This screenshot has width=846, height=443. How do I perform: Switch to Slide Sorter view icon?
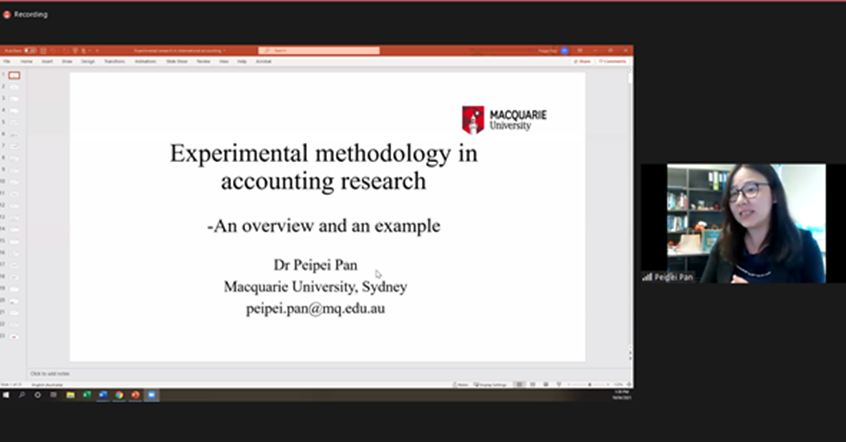click(x=532, y=384)
